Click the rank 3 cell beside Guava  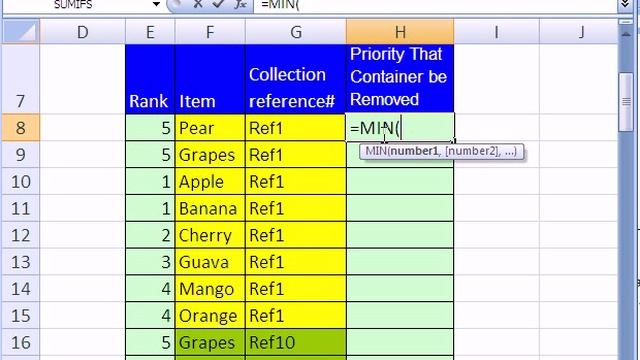pyautogui.click(x=150, y=262)
